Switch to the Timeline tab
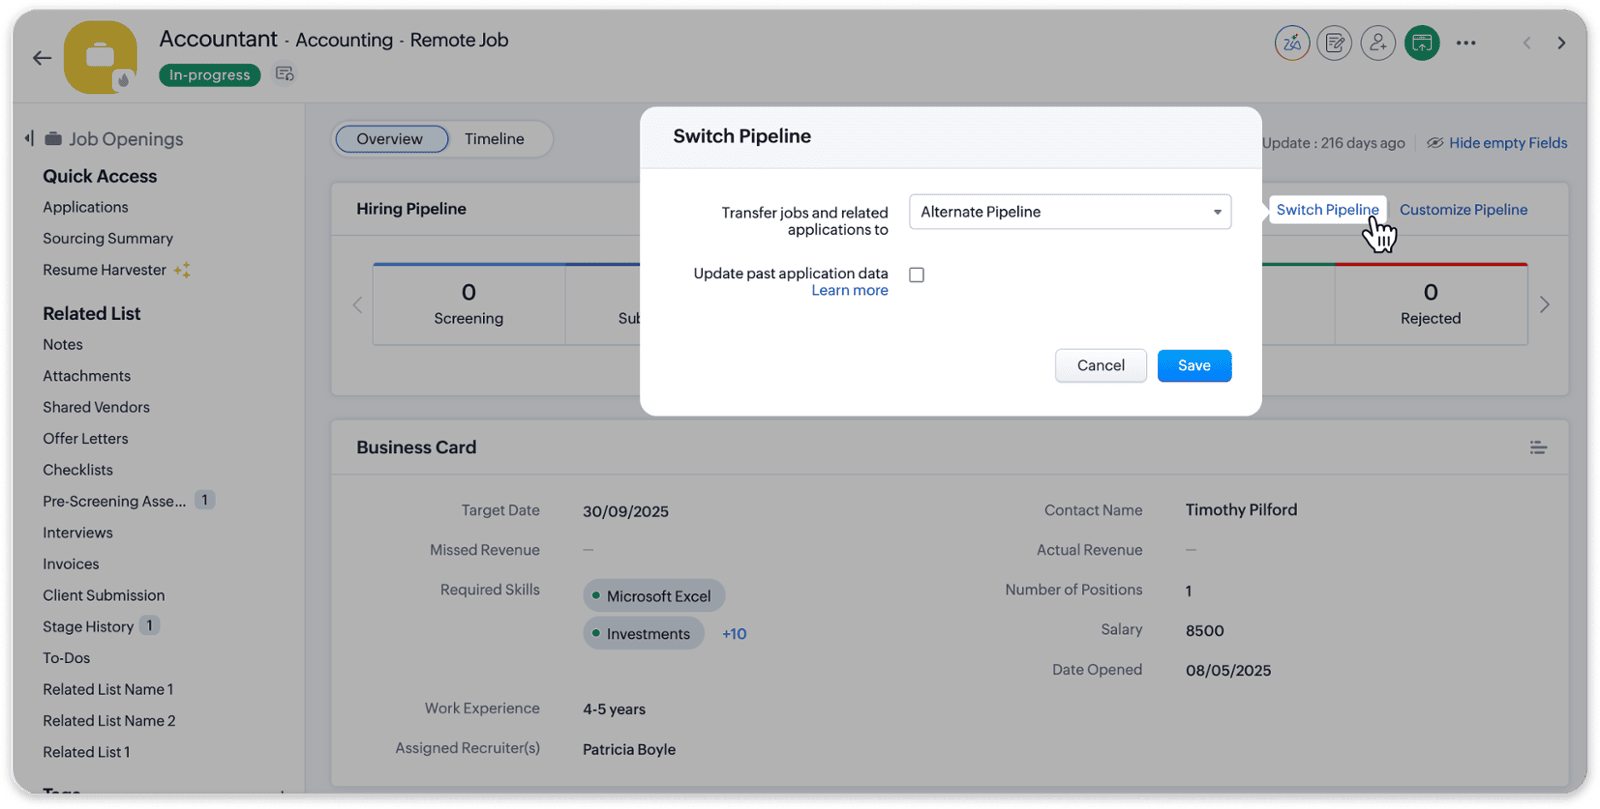This screenshot has width=1600, height=809. (494, 139)
